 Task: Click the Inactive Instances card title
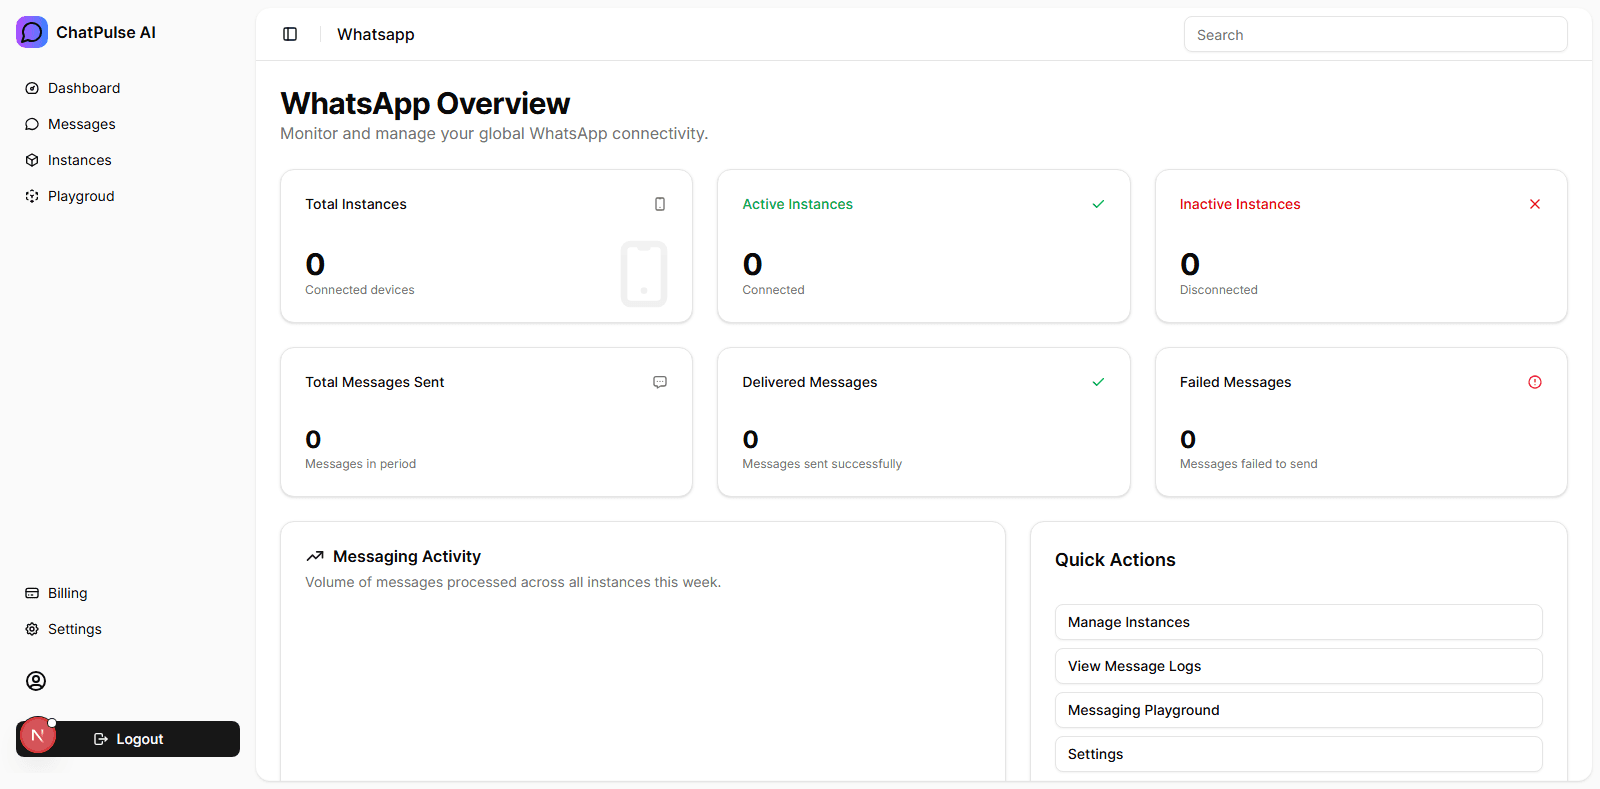(x=1240, y=204)
